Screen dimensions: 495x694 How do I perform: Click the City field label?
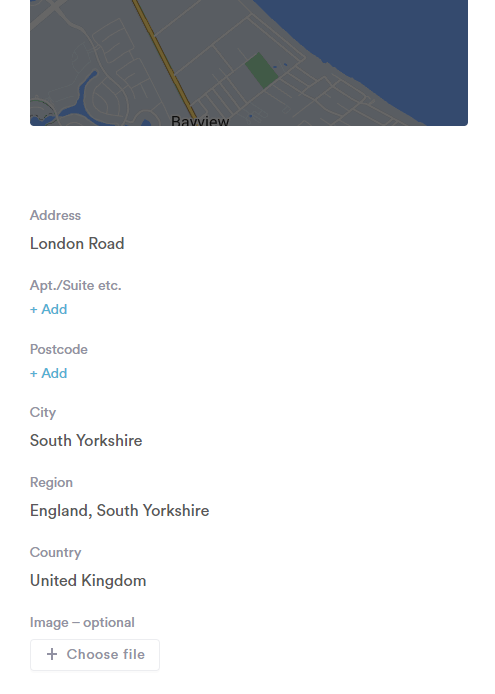[x=43, y=413]
